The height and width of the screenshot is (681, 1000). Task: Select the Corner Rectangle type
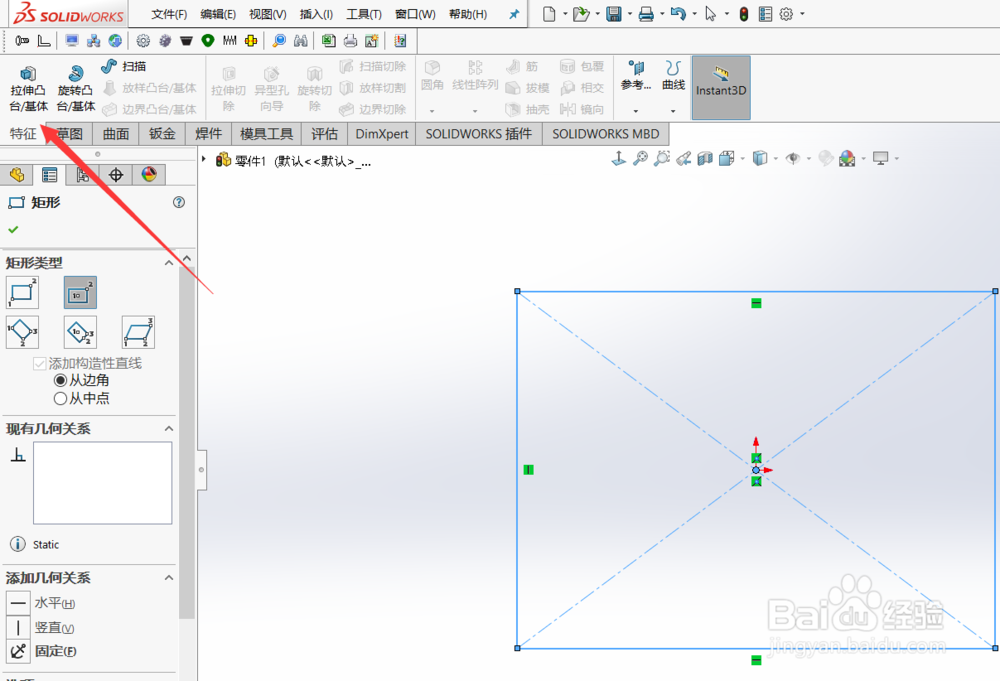(x=22, y=293)
